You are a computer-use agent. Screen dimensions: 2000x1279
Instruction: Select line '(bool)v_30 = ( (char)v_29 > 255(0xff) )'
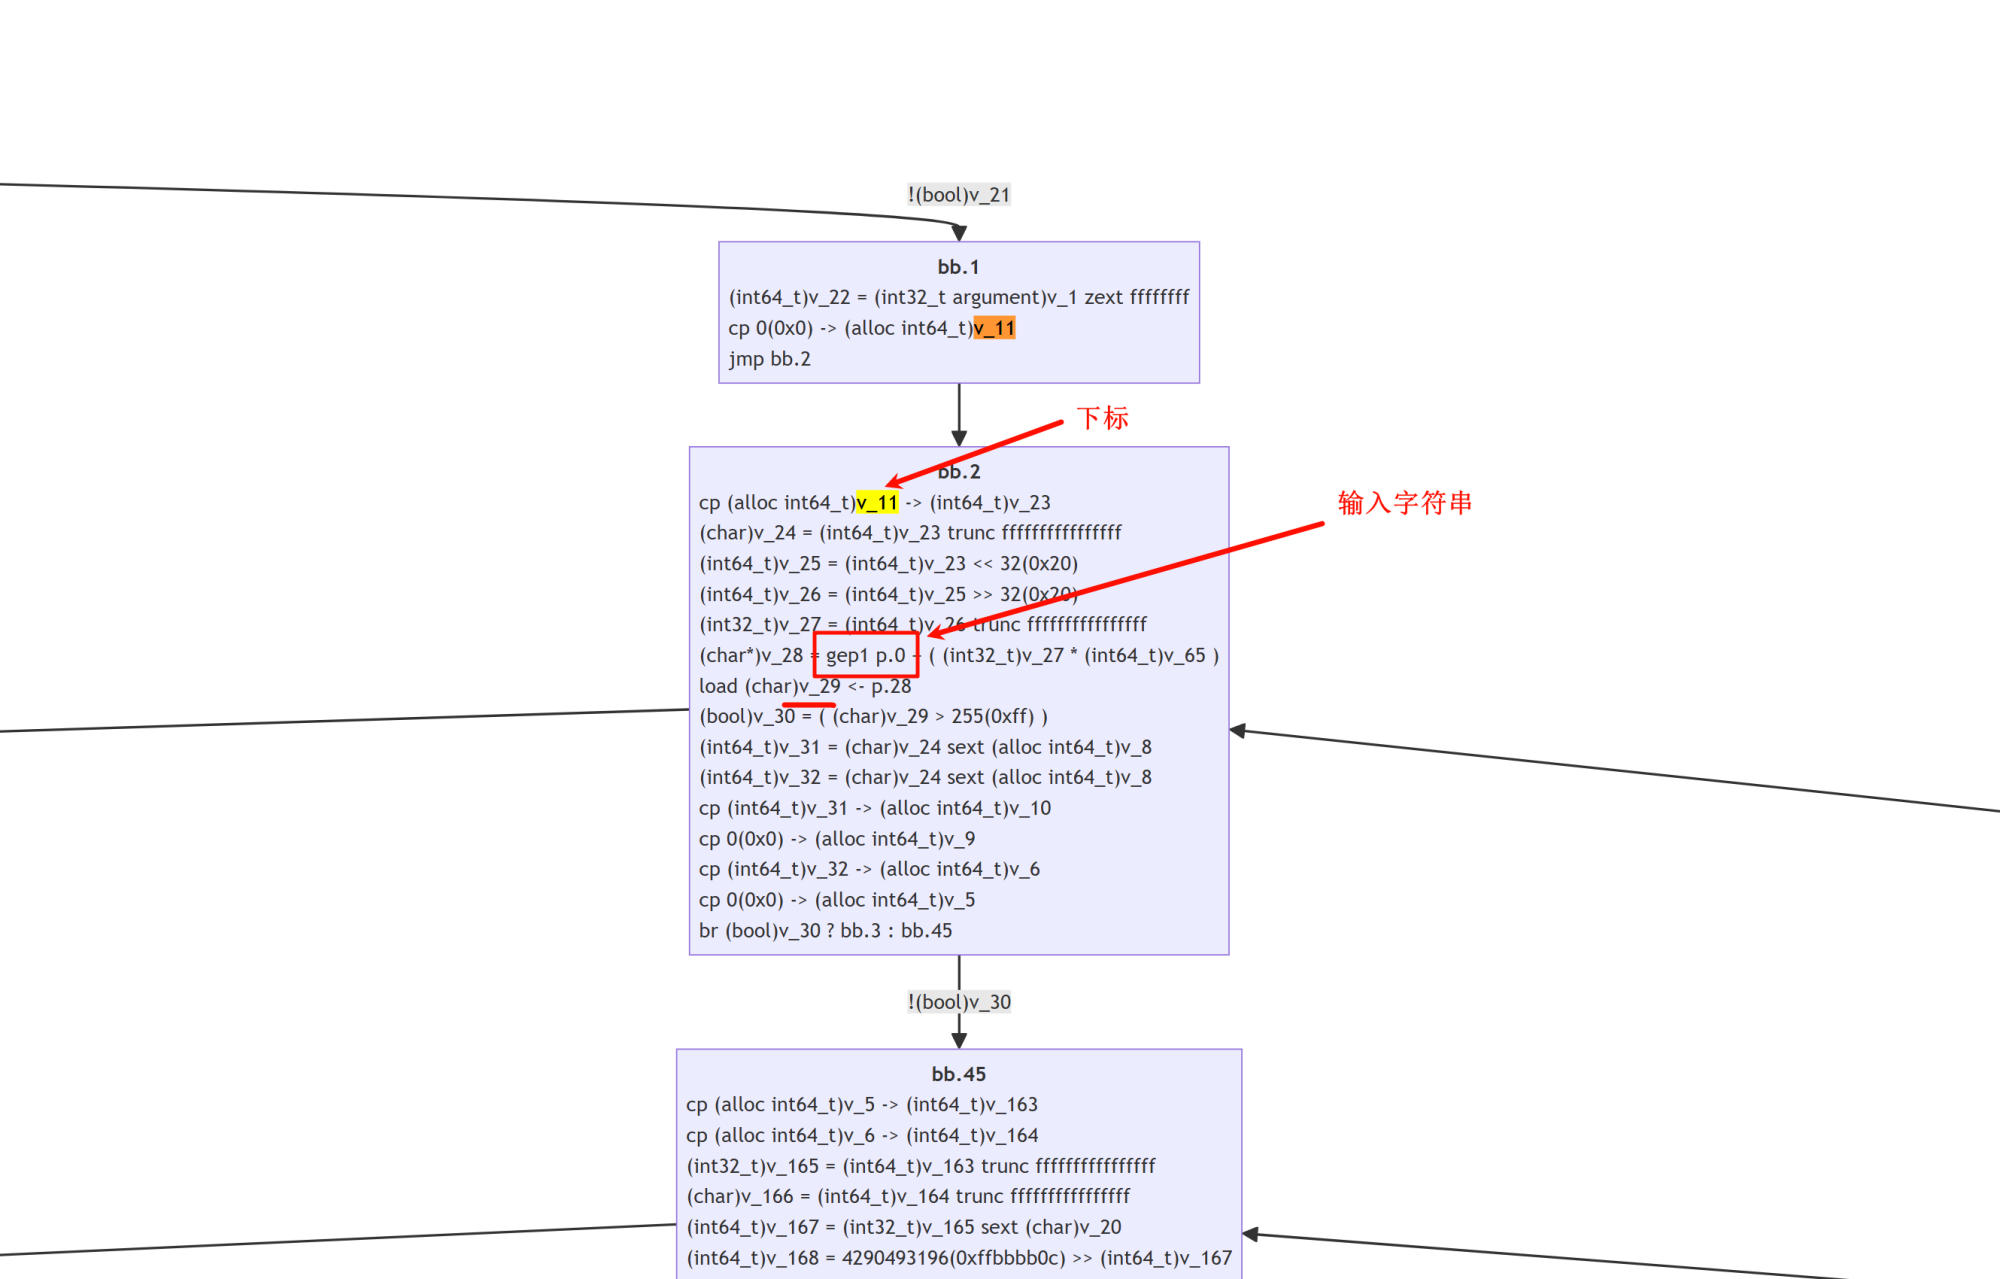(x=873, y=716)
